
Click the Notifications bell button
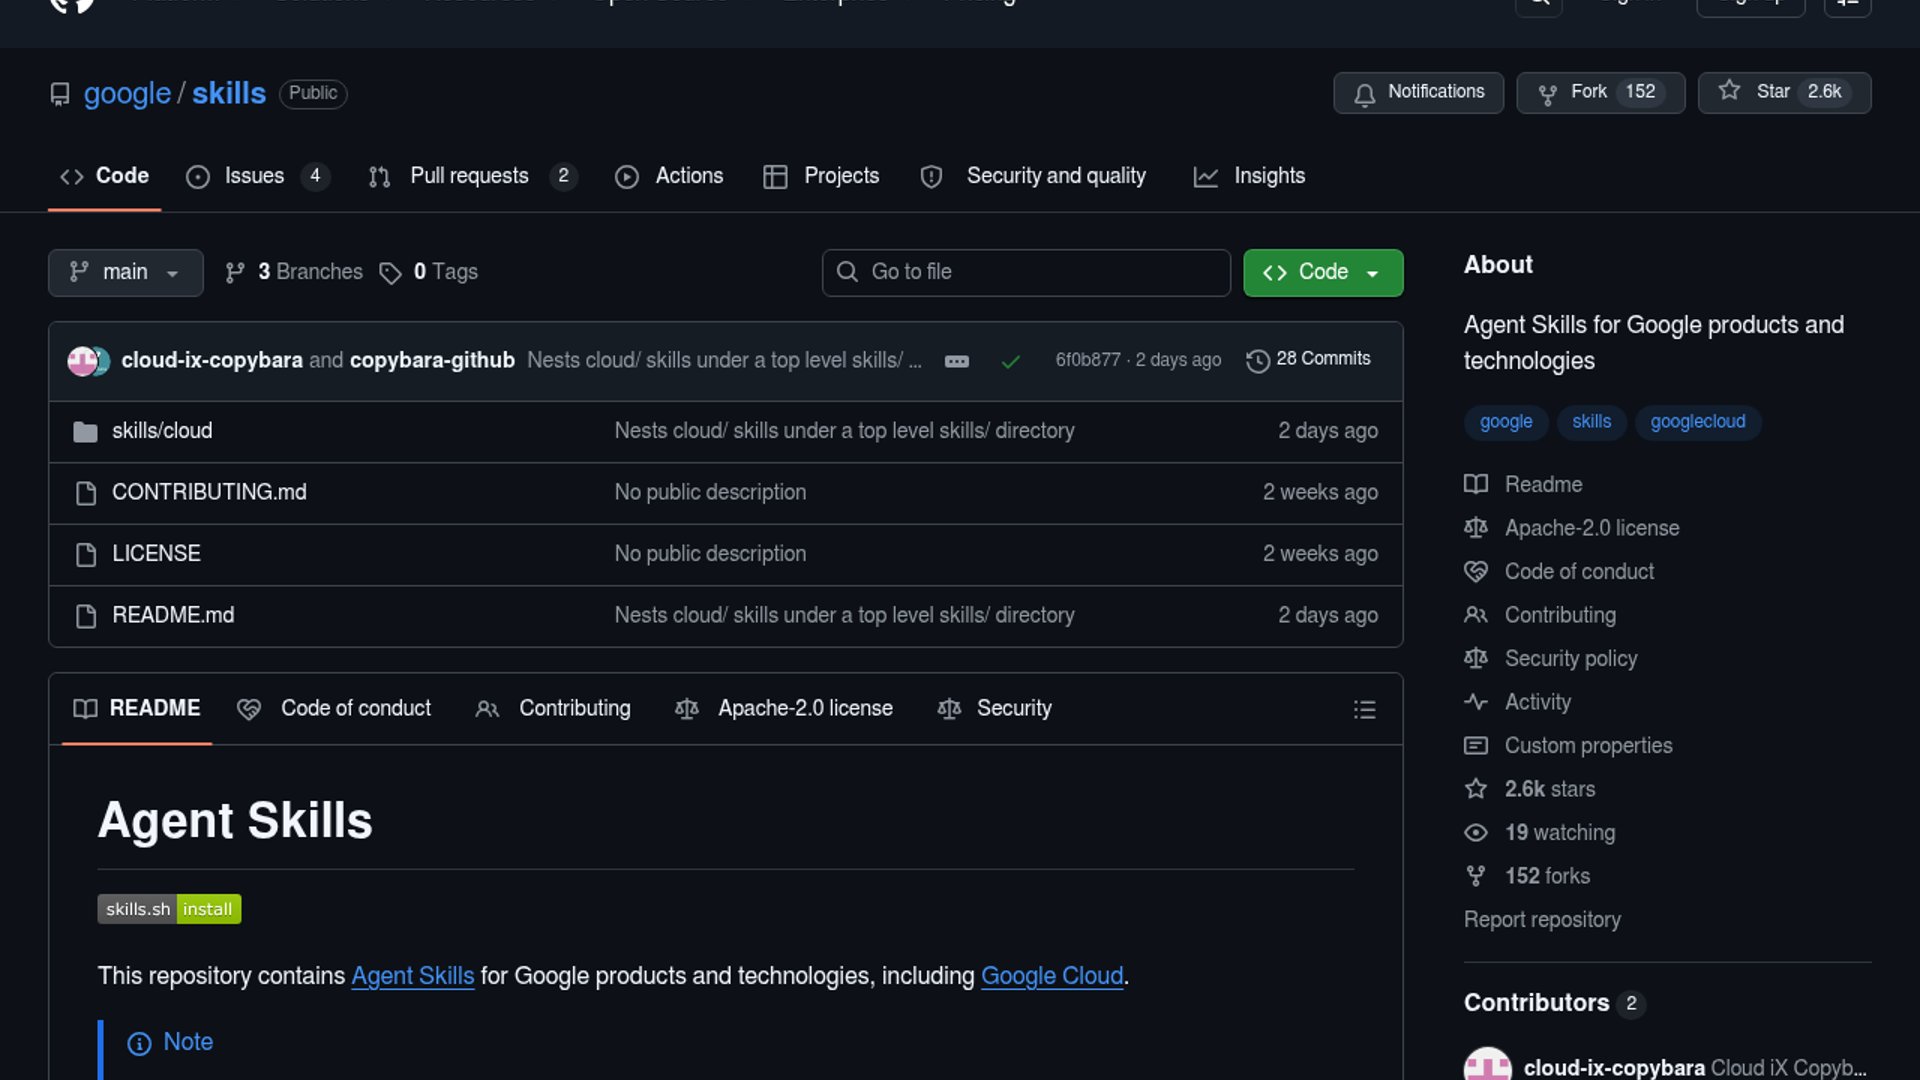[x=1418, y=92]
